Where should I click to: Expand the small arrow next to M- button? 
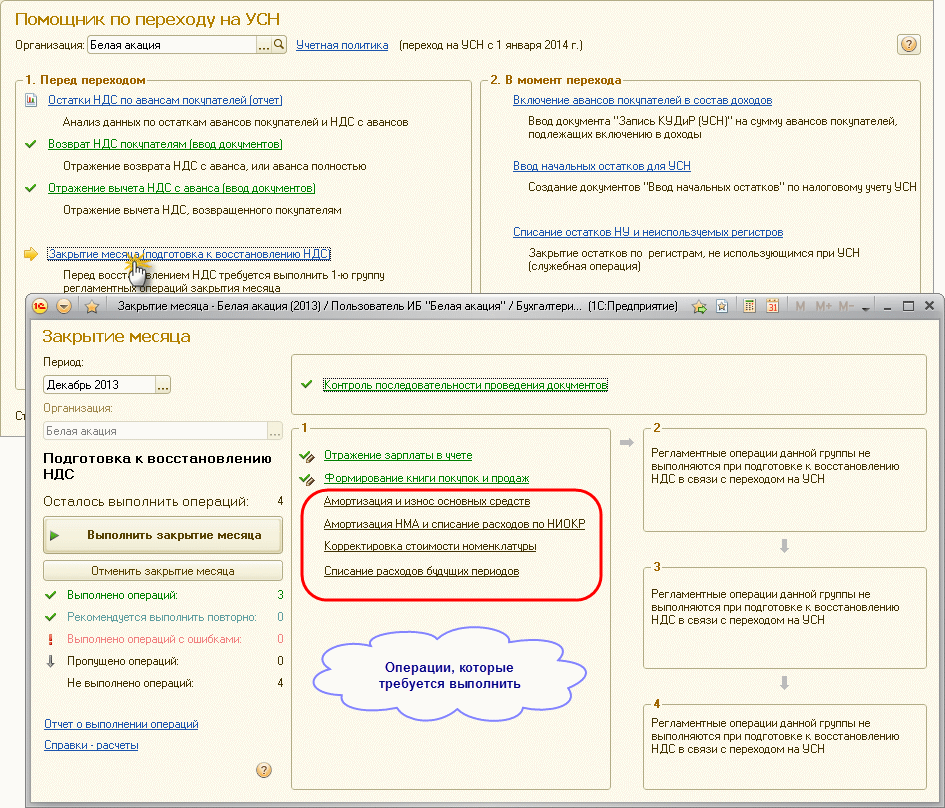865,308
